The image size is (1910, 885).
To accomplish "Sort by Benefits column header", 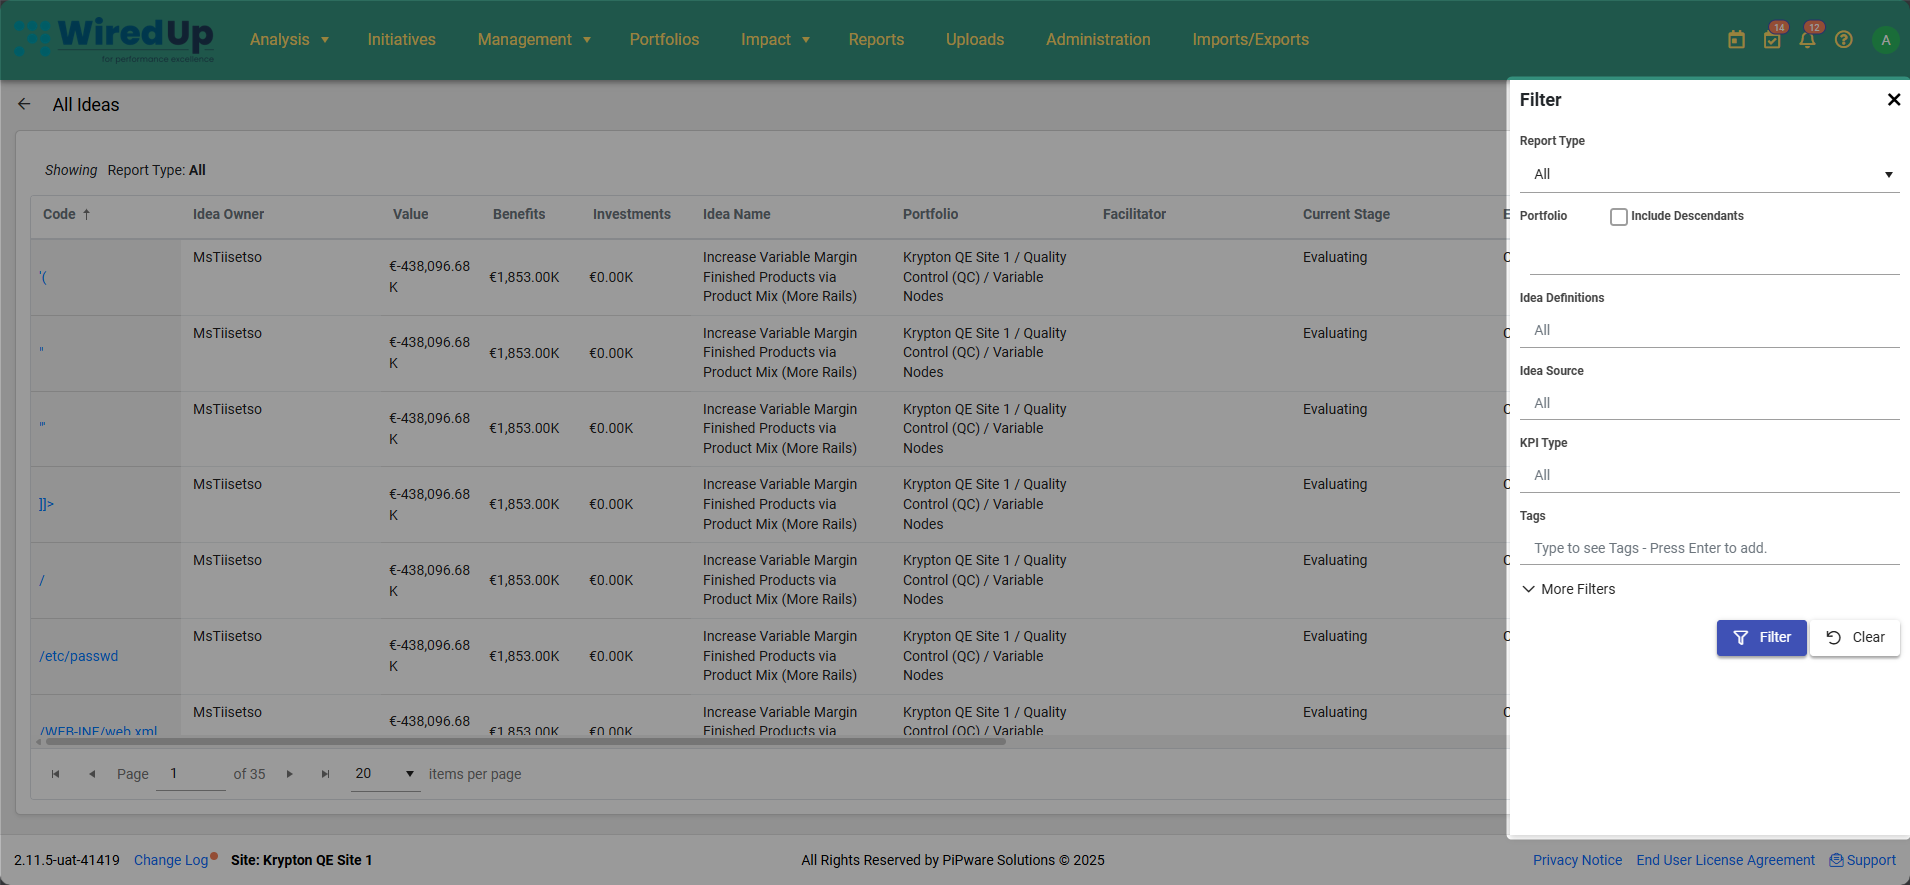I will [519, 214].
